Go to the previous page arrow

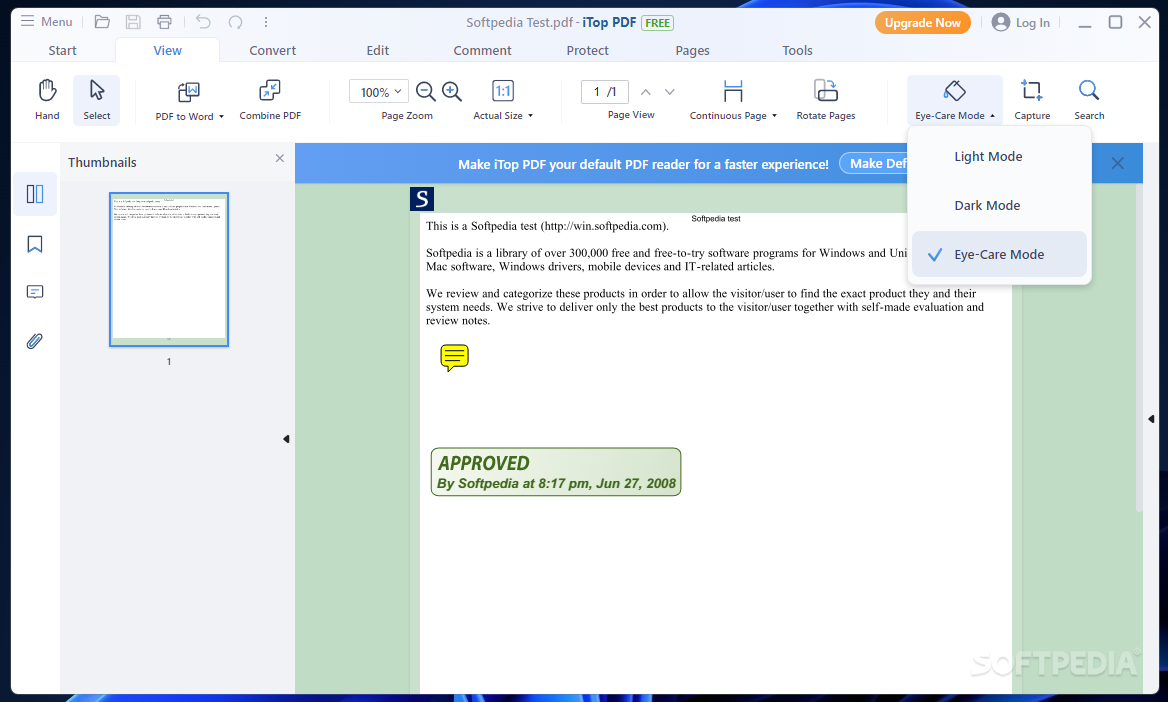coord(646,92)
